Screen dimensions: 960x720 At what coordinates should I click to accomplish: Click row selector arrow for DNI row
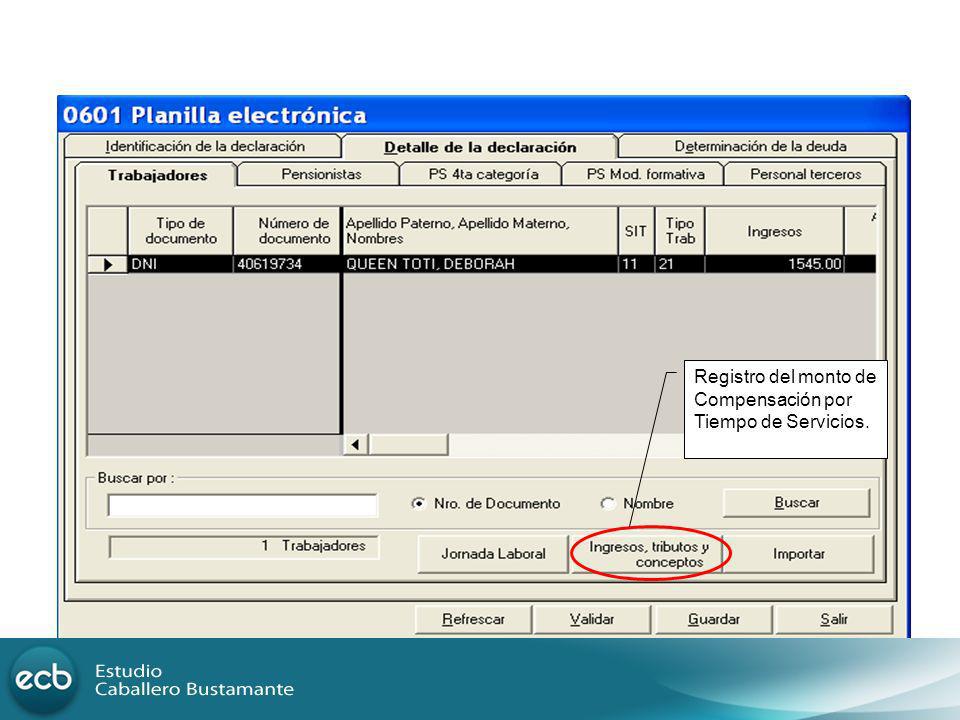pos(108,264)
